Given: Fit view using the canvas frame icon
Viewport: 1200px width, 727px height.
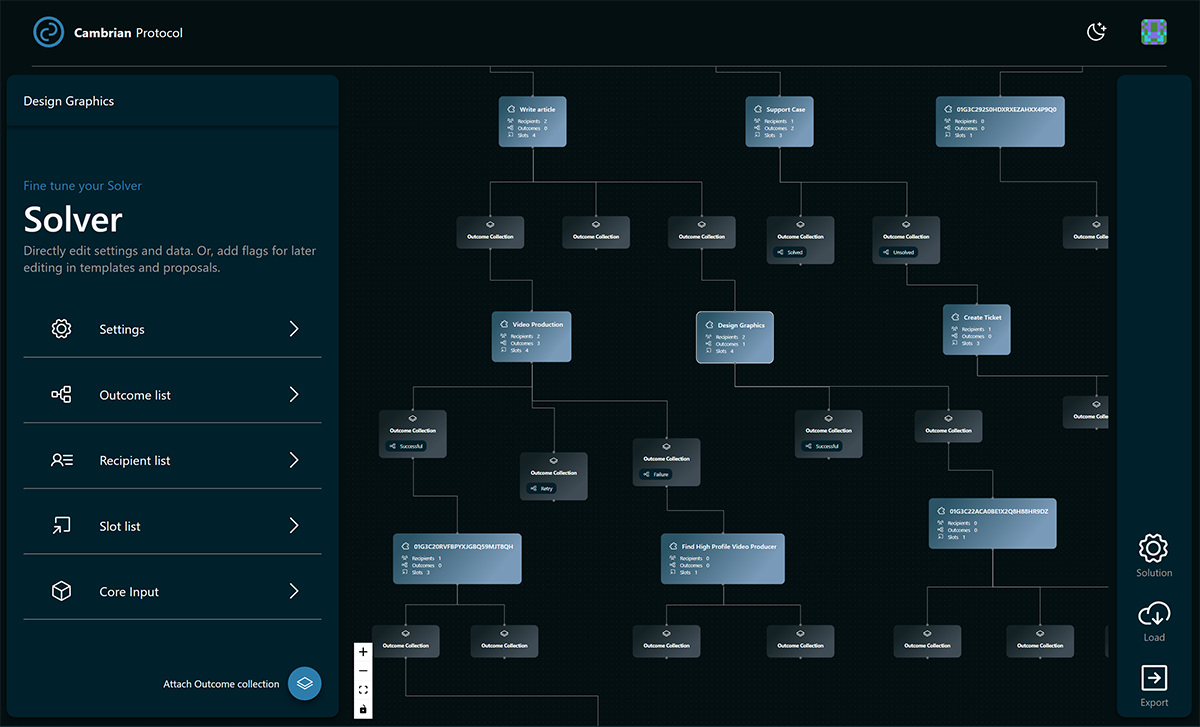Looking at the screenshot, I should pos(363,690).
